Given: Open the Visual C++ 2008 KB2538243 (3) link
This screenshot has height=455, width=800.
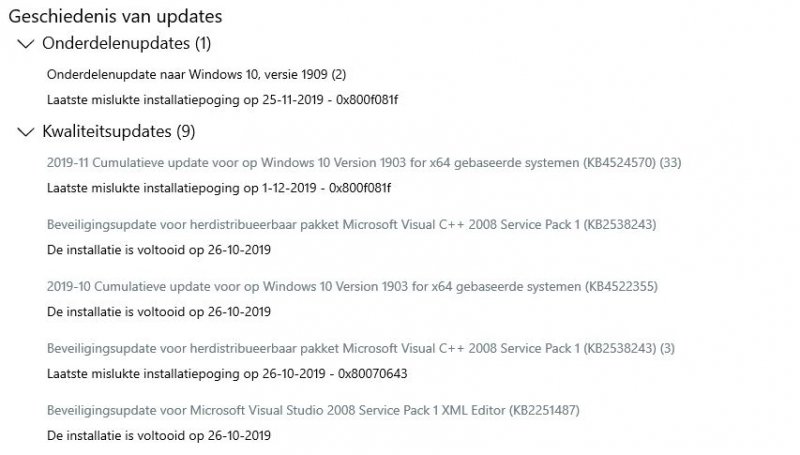Looking at the screenshot, I should 361,348.
